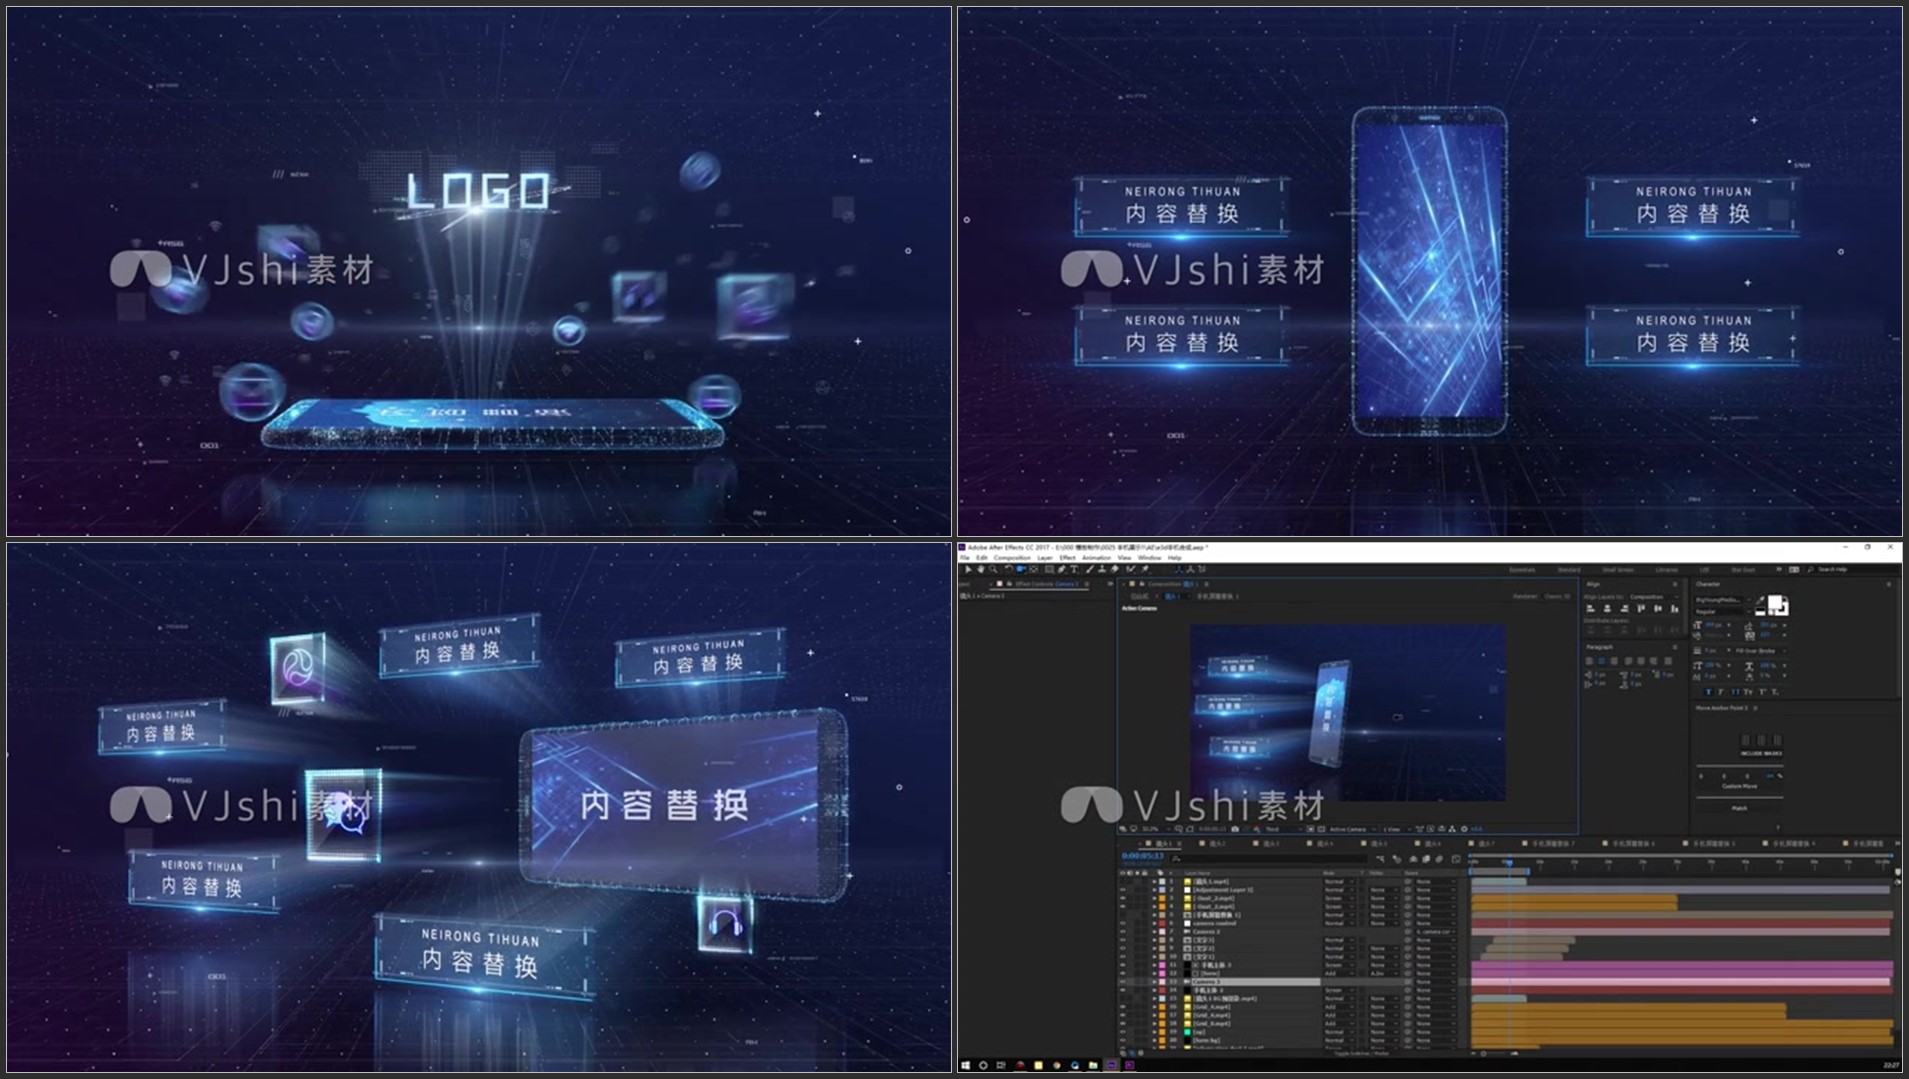The width and height of the screenshot is (1909, 1079).
Task: Select the Zoom tool in toolbar
Action: pos(993,570)
